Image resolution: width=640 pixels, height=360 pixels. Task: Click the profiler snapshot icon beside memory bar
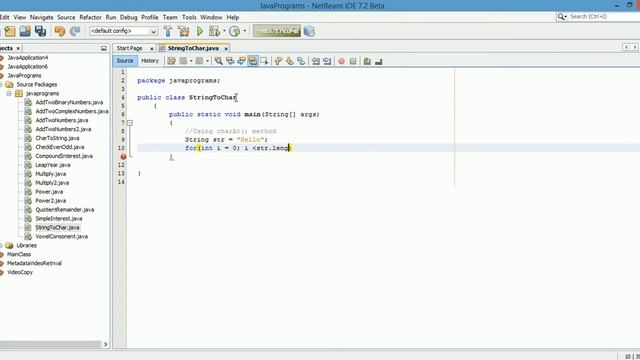[309, 31]
